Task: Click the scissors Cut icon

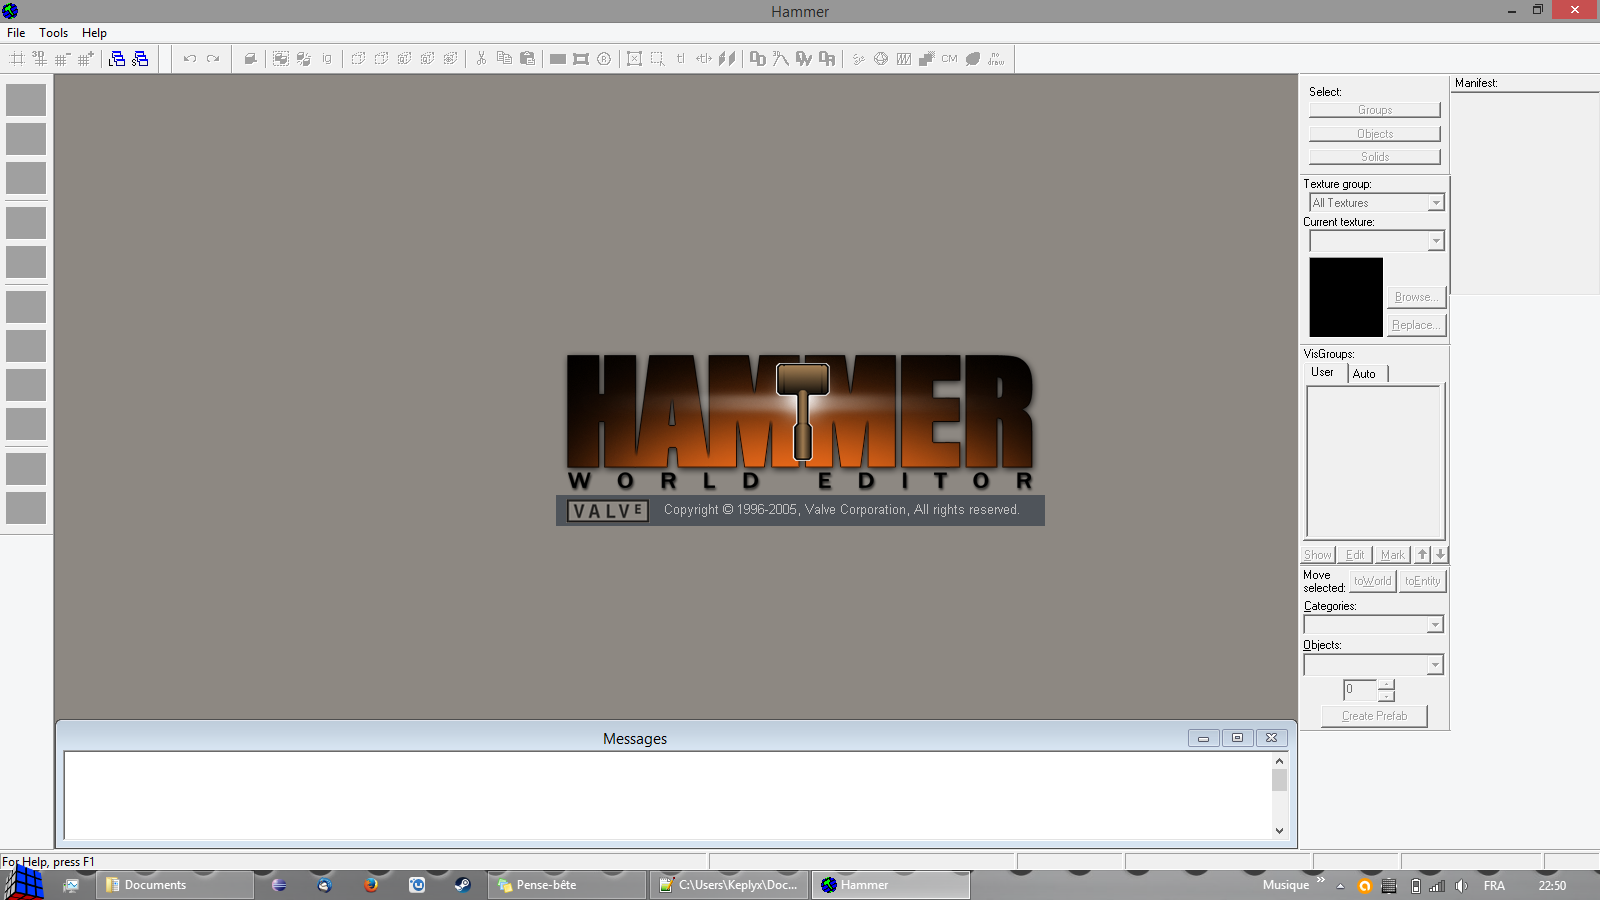Action: [x=481, y=59]
